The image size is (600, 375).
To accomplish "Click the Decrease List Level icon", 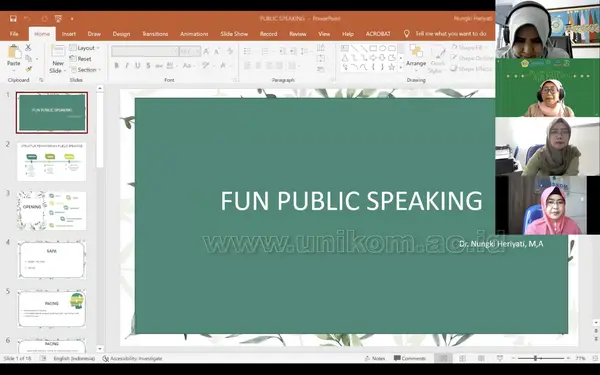I will click(x=282, y=51).
